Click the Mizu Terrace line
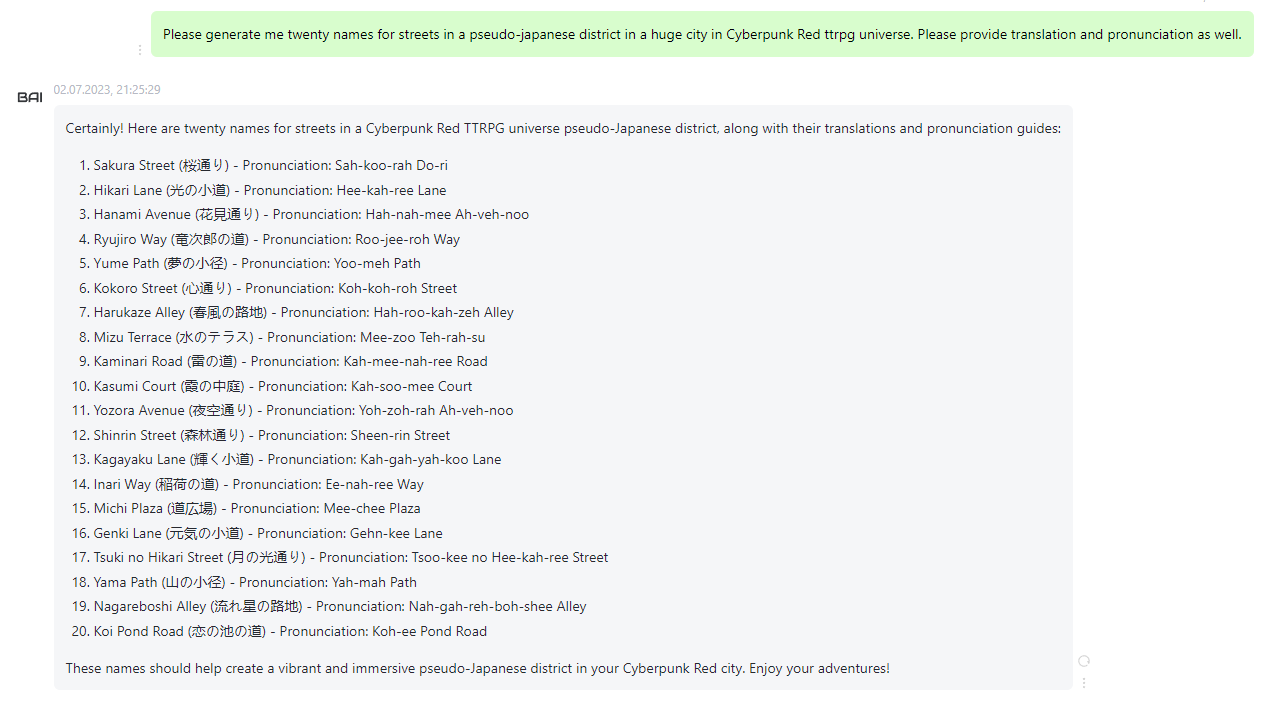1262x701 pixels. click(290, 337)
